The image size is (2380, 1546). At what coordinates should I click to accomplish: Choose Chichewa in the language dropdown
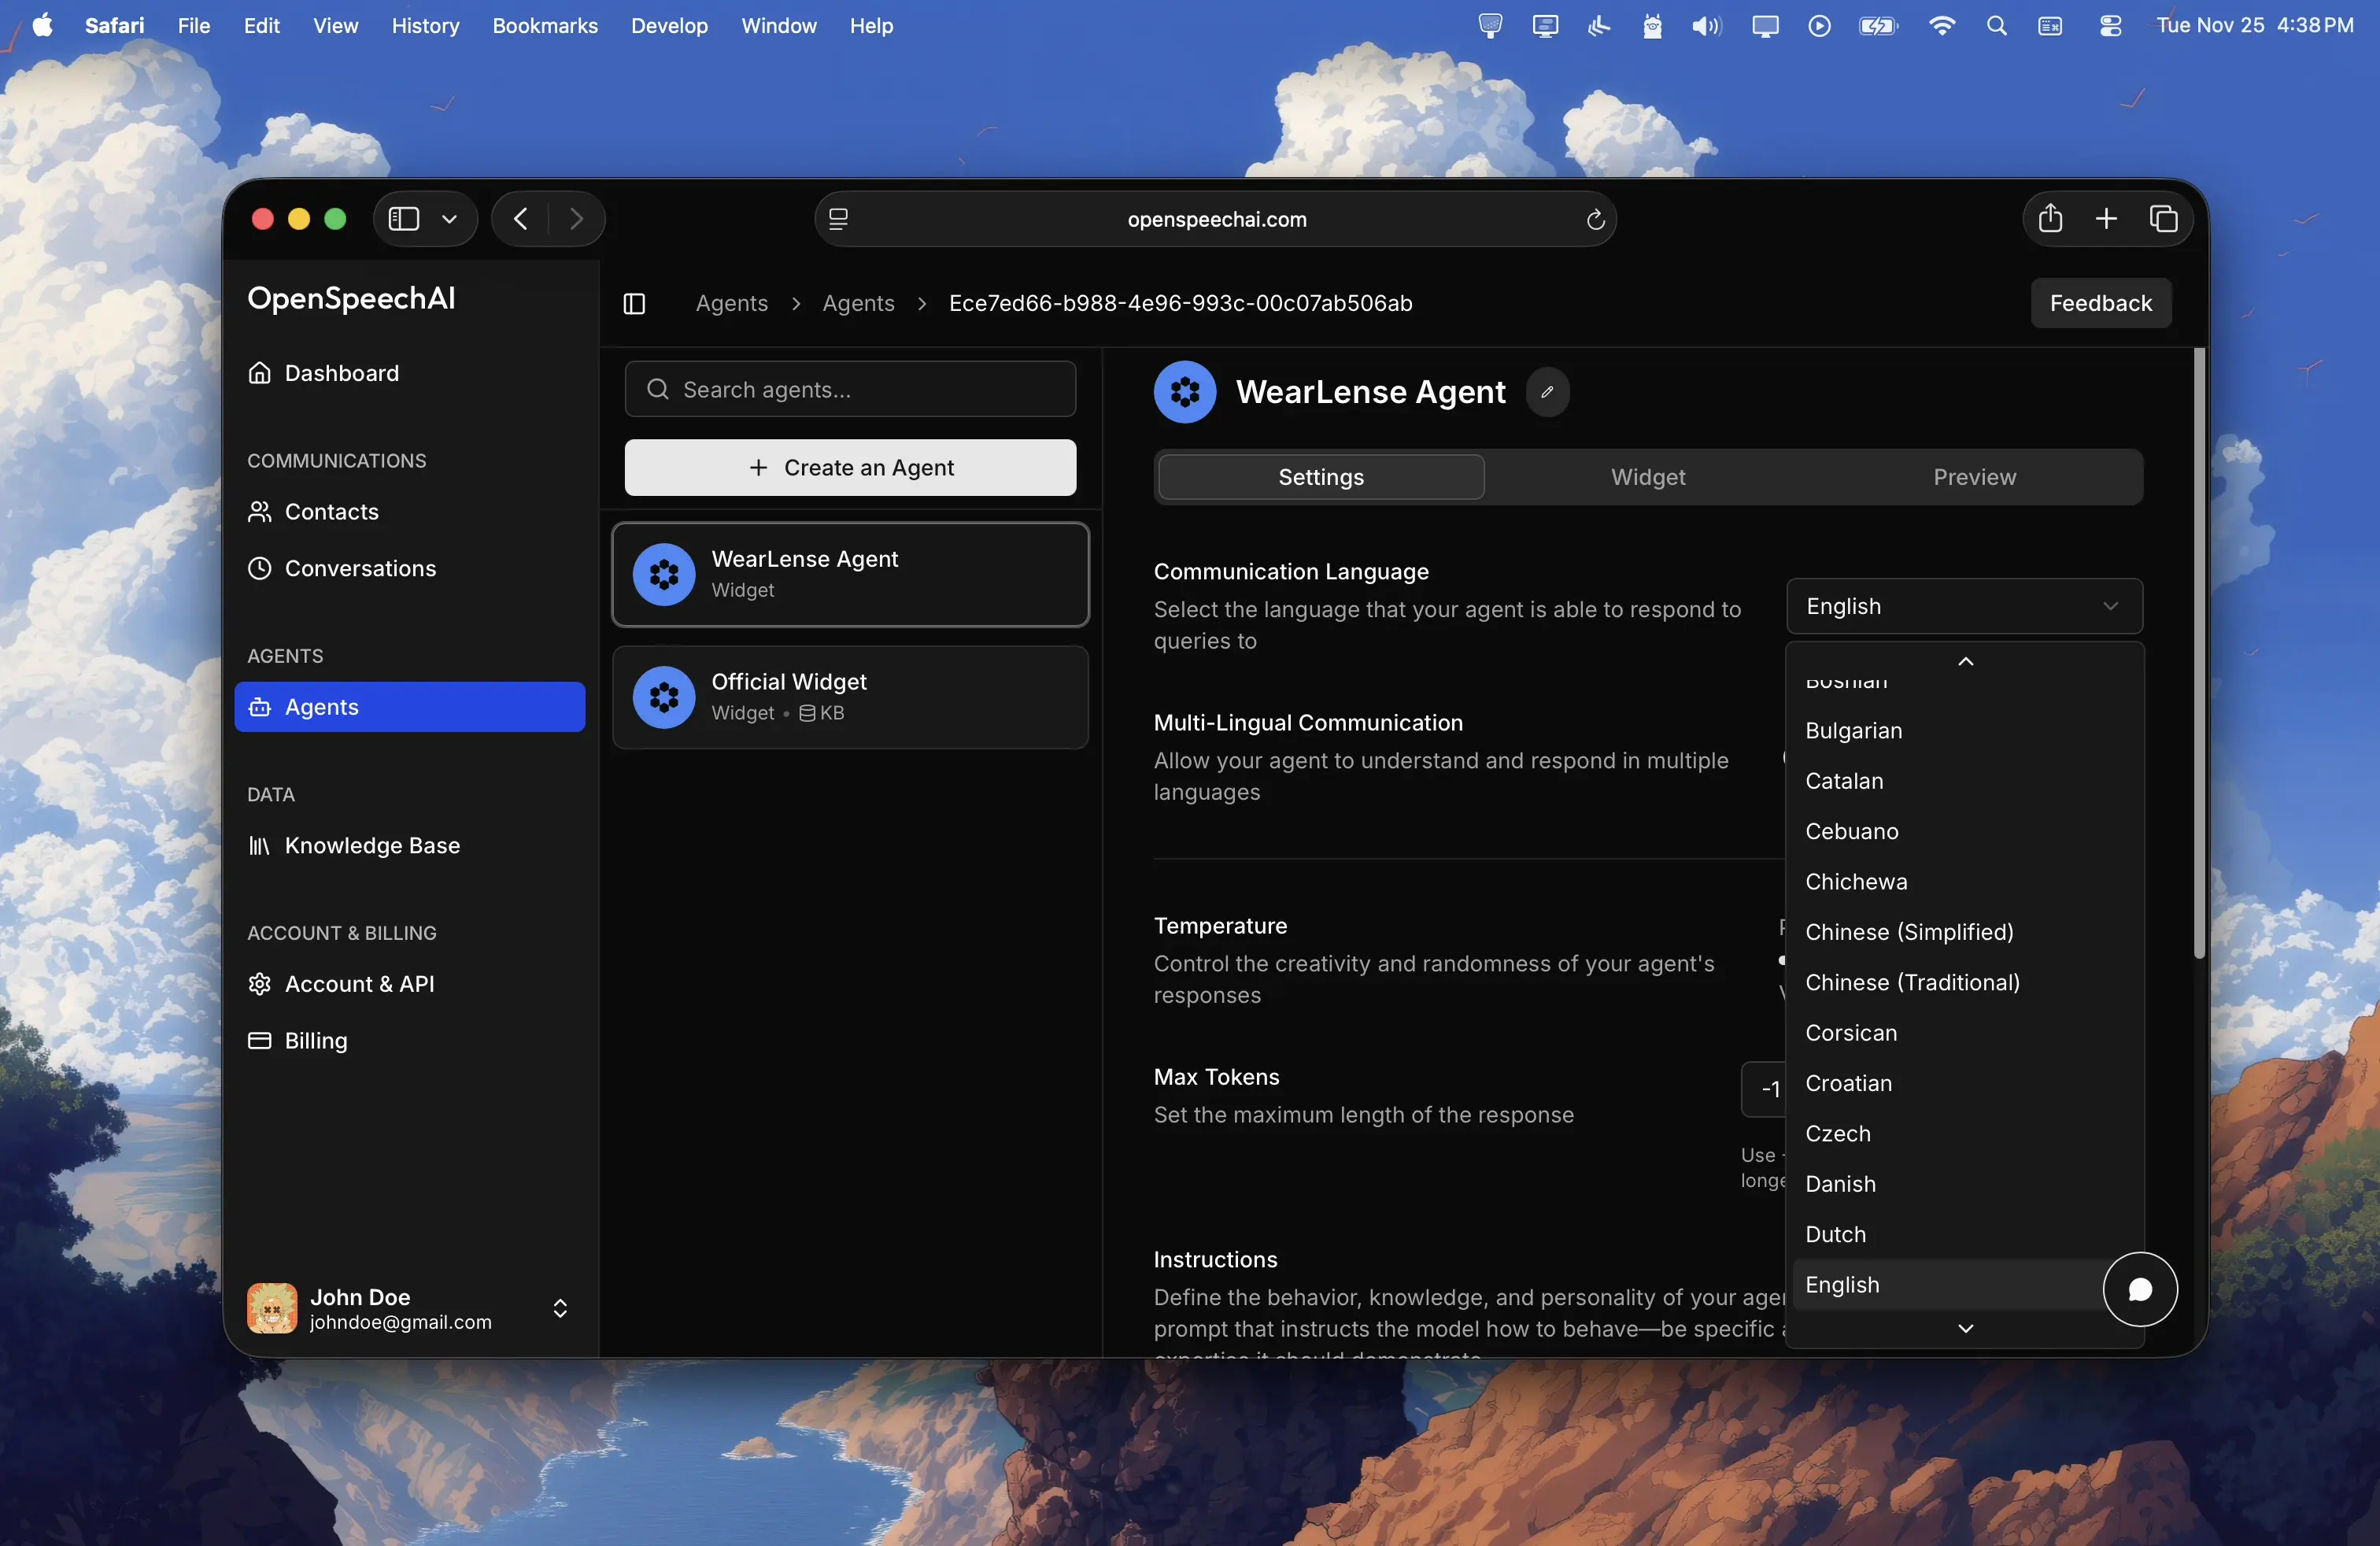[1964, 882]
